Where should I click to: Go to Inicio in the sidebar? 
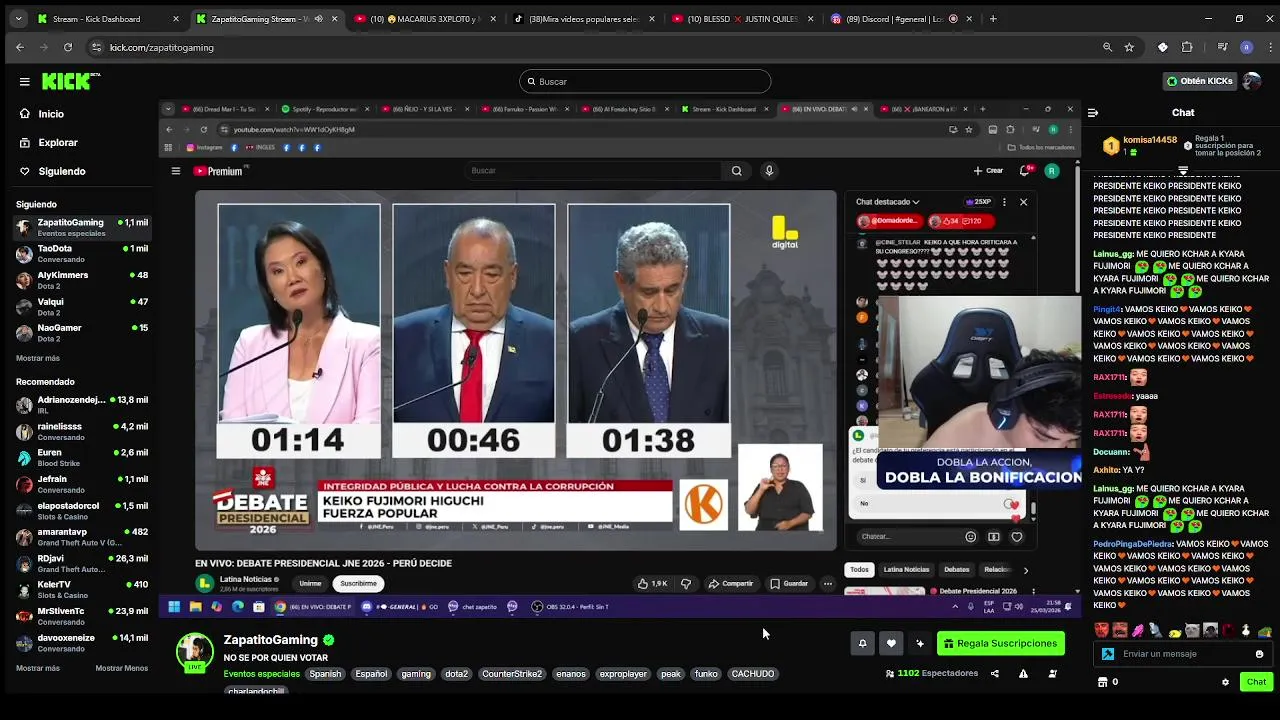(51, 114)
